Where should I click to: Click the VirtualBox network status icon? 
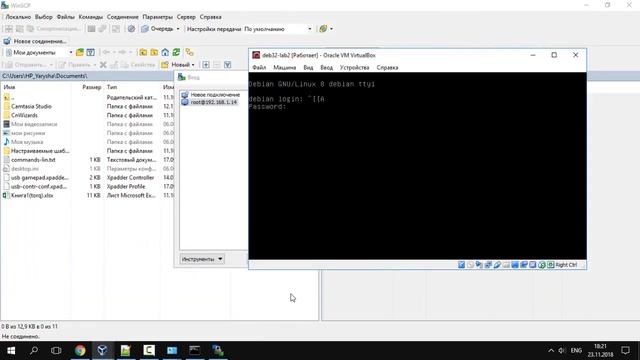pyautogui.click(x=488, y=265)
